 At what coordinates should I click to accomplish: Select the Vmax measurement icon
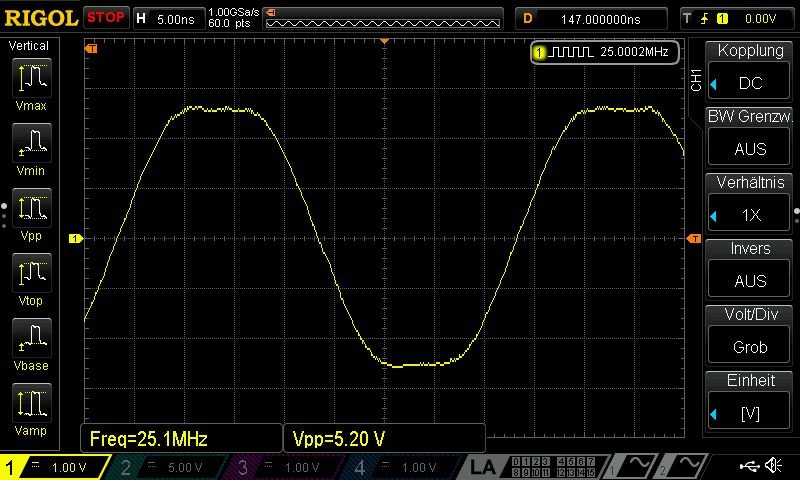[x=31, y=77]
